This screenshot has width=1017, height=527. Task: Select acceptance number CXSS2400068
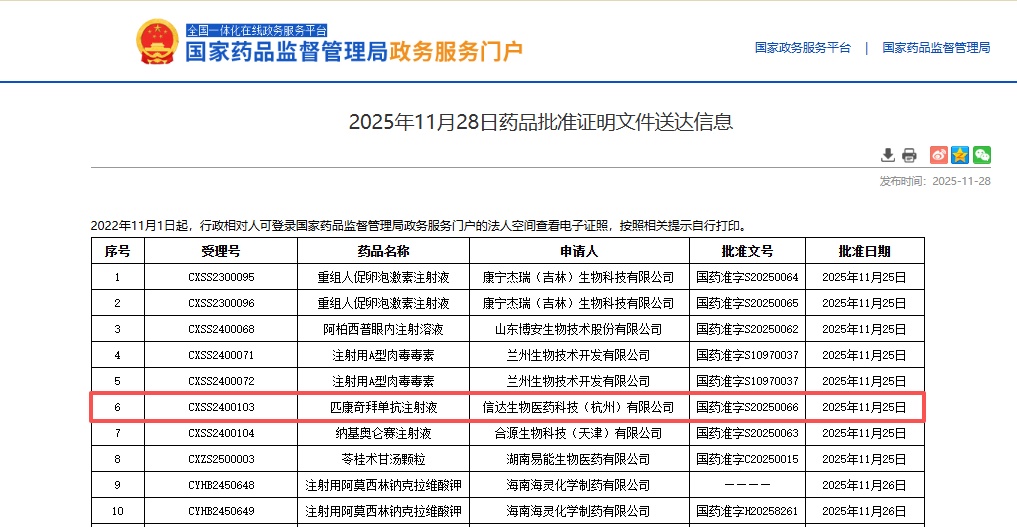[221, 329]
